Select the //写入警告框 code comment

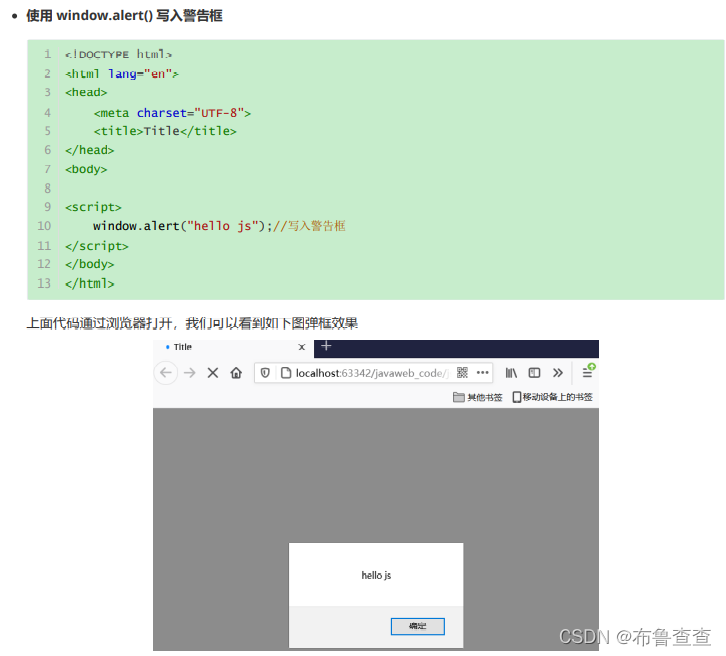[309, 226]
